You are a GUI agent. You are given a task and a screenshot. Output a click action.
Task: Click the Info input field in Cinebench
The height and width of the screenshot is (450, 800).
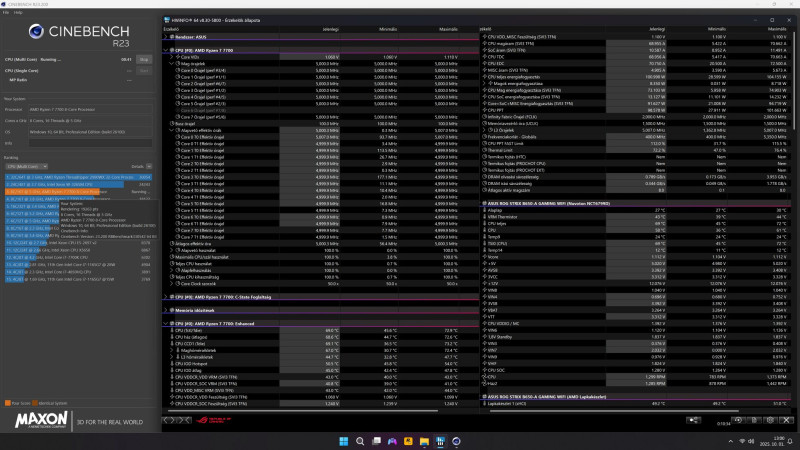point(91,143)
